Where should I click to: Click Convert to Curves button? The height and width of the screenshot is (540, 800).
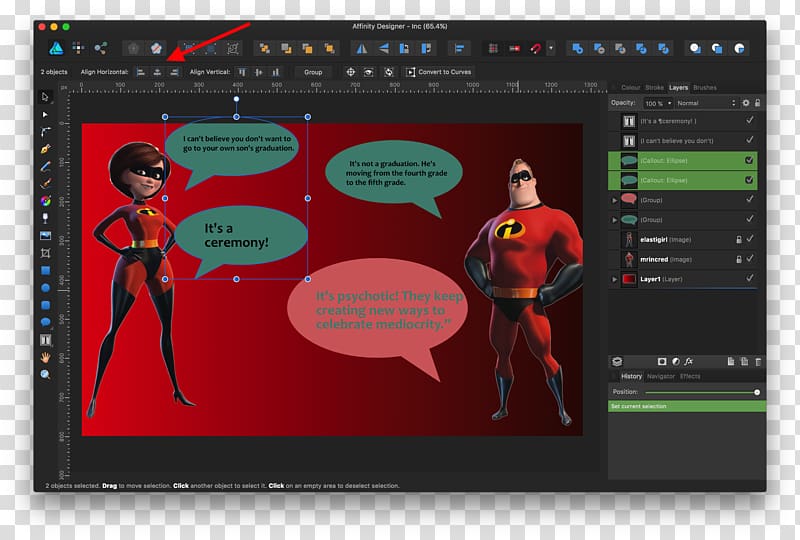[x=439, y=72]
